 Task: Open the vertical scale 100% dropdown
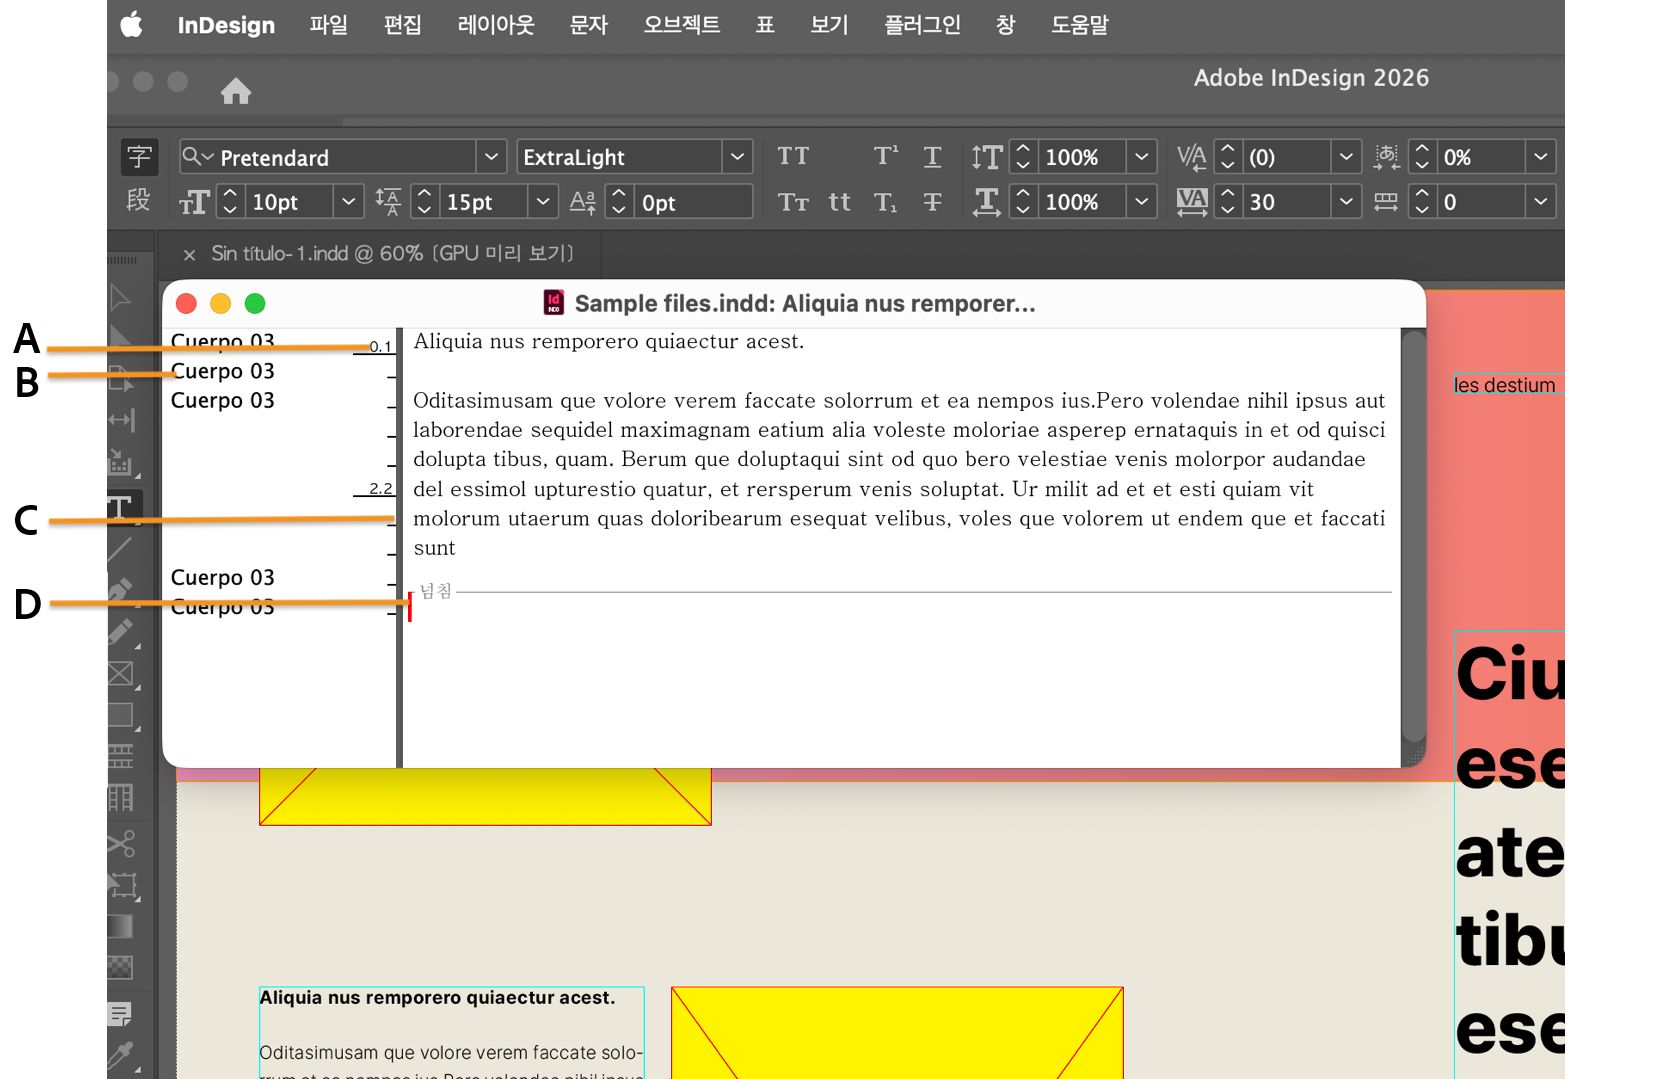click(x=1141, y=157)
